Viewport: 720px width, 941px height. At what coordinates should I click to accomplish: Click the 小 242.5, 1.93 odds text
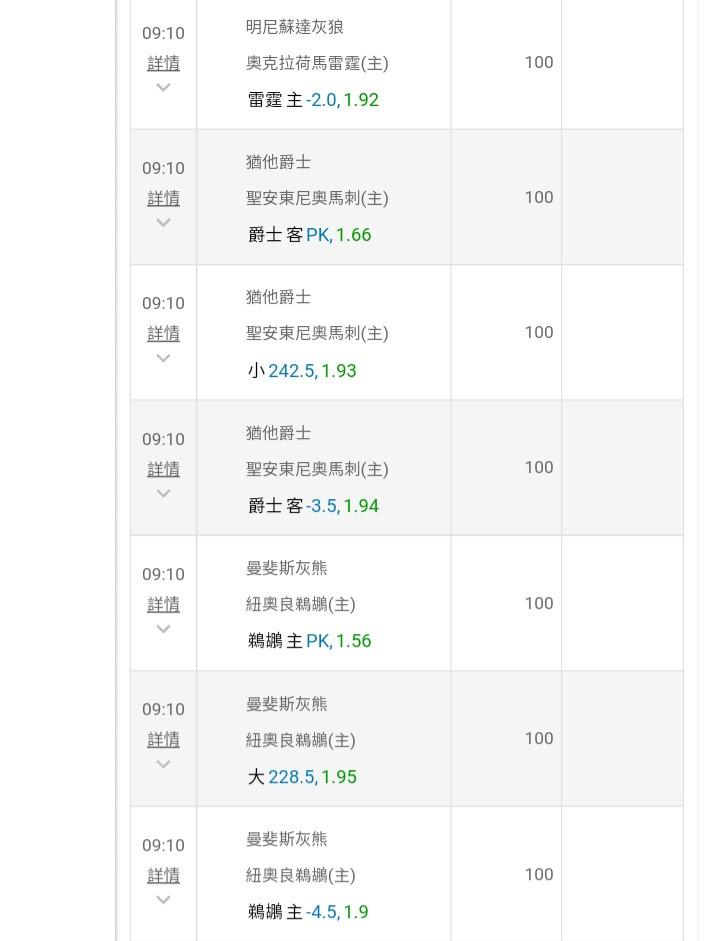coord(302,371)
